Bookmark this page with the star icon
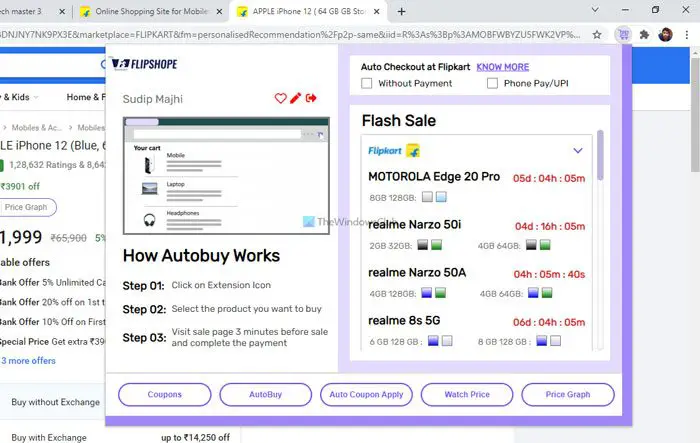700x443 pixels. coord(597,34)
